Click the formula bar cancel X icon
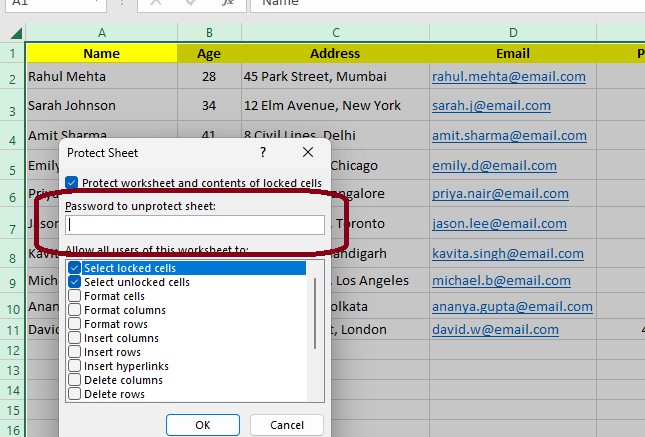This screenshot has width=645, height=437. (x=156, y=3)
